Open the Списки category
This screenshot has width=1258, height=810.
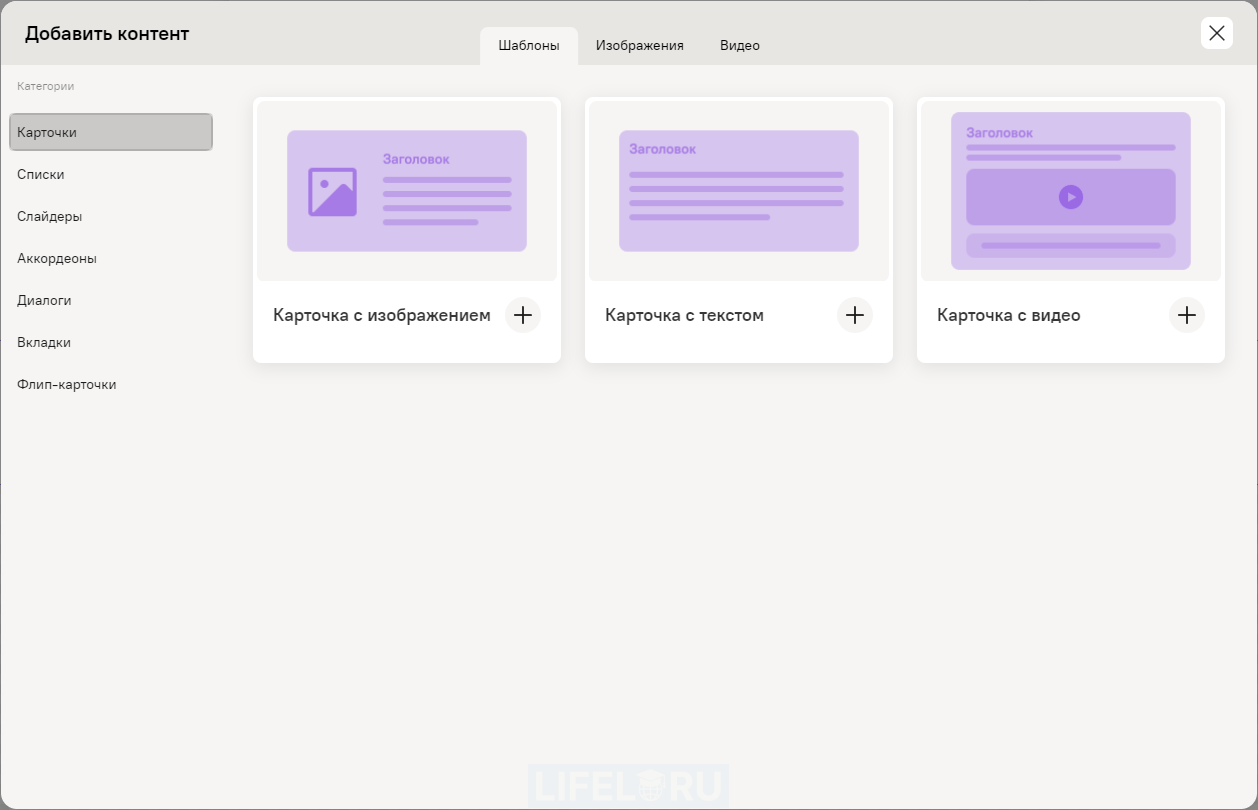click(x=40, y=174)
